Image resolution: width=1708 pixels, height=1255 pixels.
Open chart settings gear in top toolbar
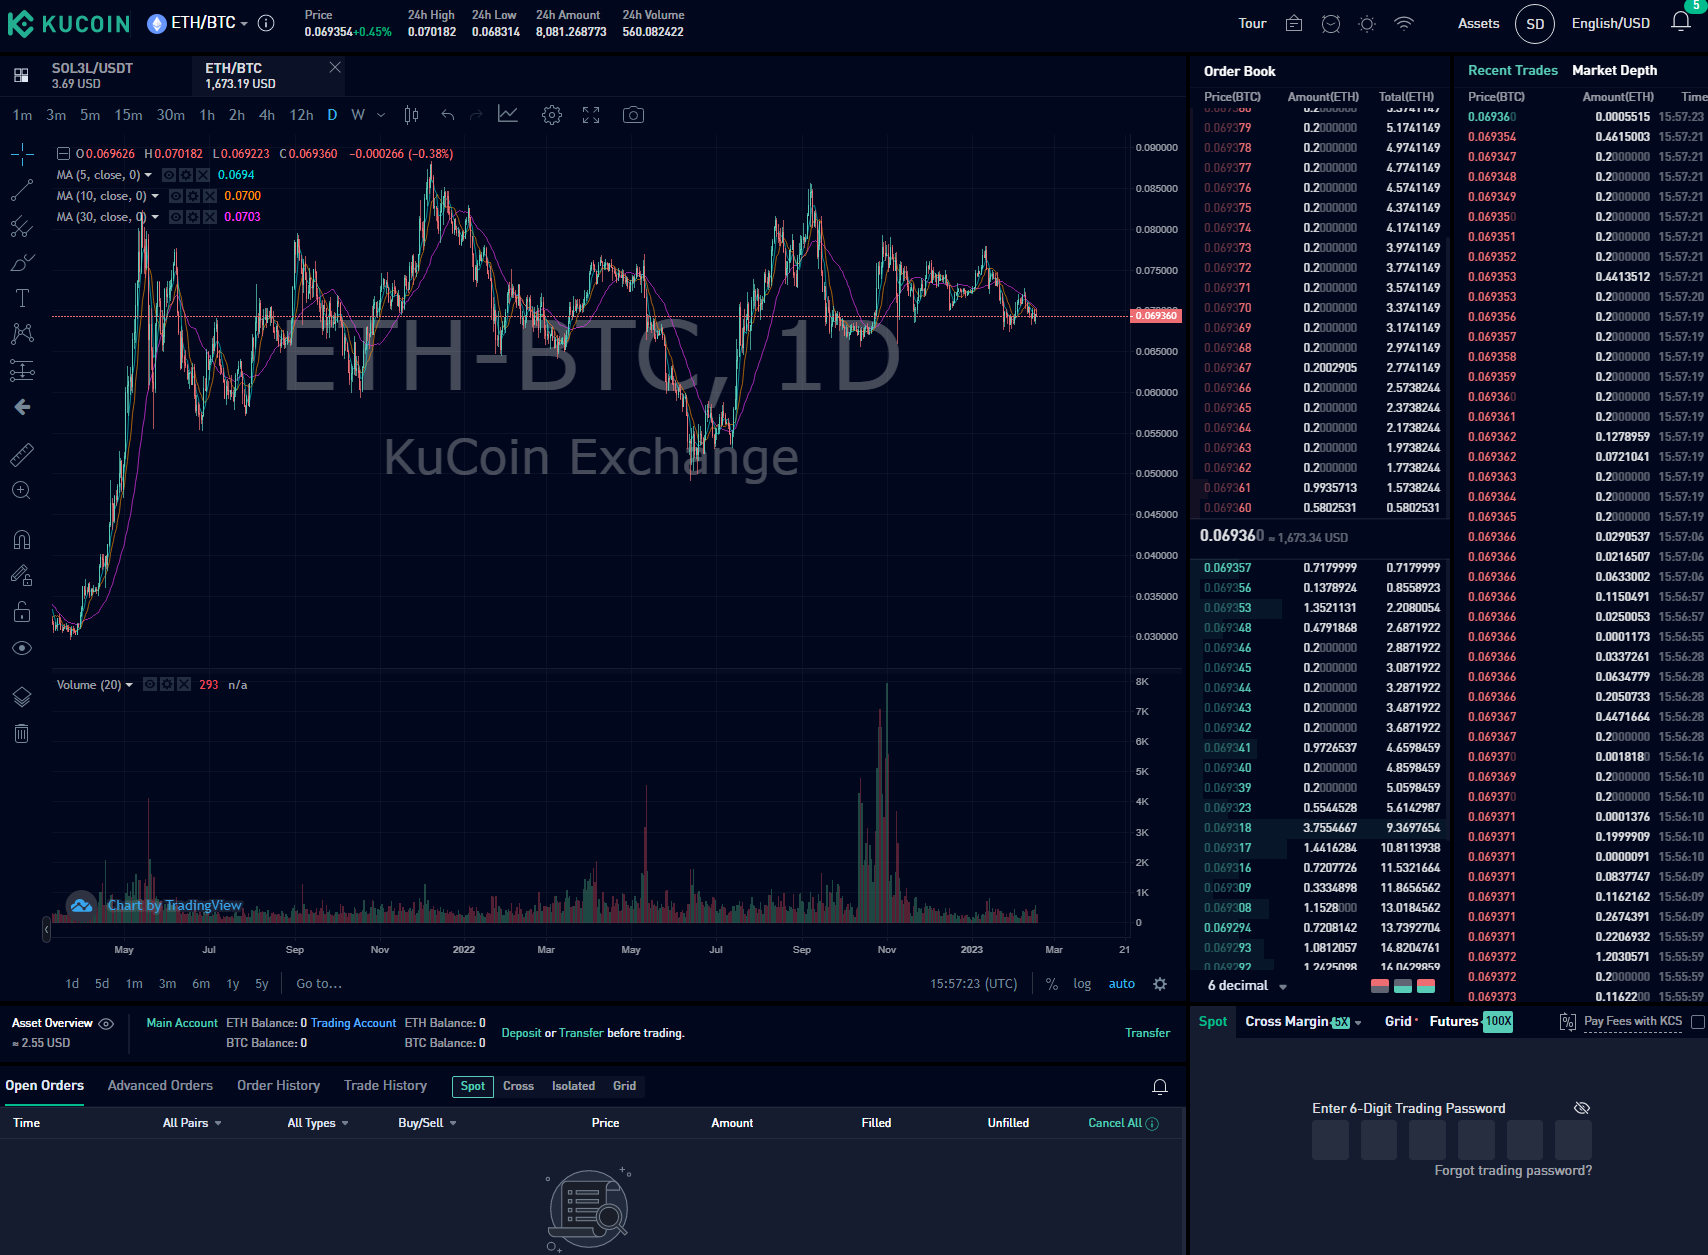552,115
